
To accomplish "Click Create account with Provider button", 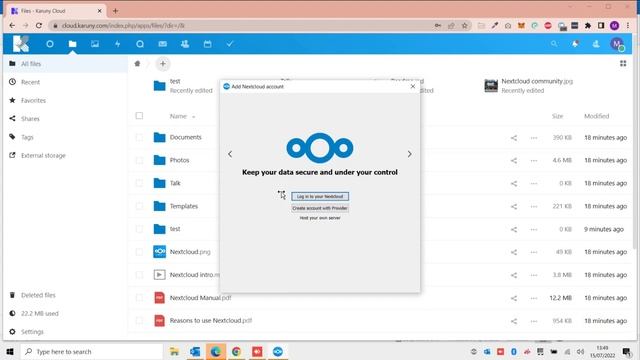I will 320,208.
